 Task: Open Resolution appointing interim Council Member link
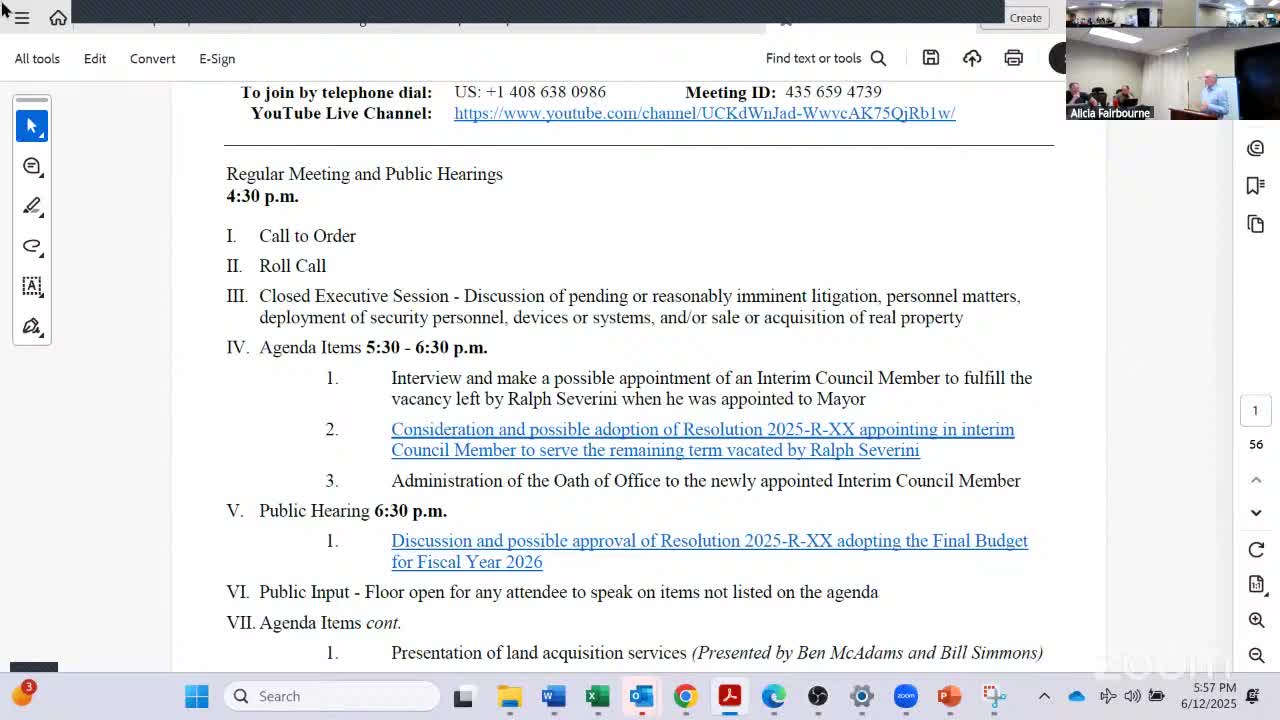tap(702, 440)
